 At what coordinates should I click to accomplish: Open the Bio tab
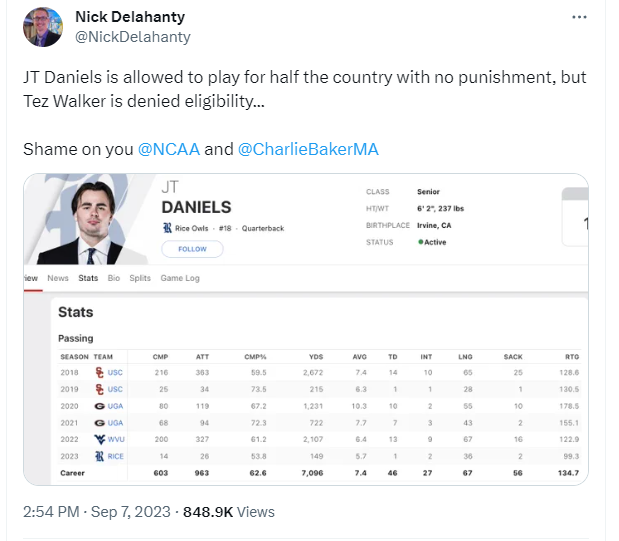[114, 278]
